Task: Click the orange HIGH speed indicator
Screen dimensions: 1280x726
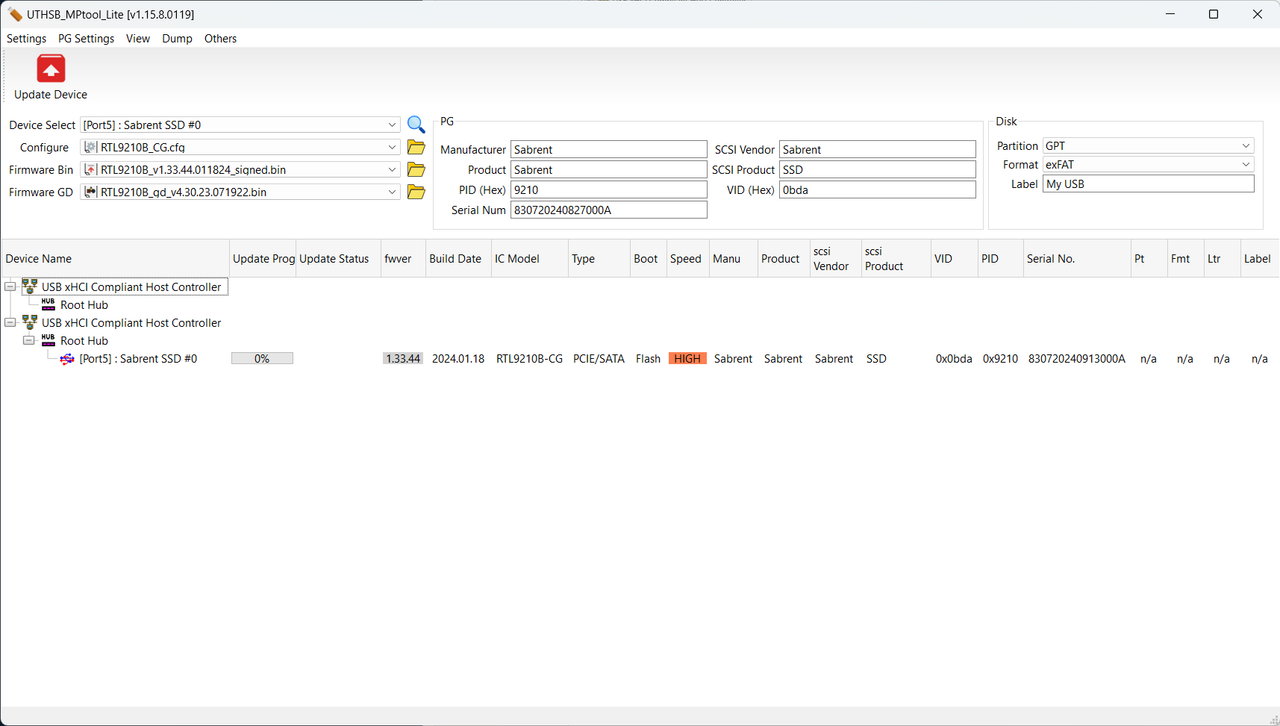Action: [x=688, y=358]
